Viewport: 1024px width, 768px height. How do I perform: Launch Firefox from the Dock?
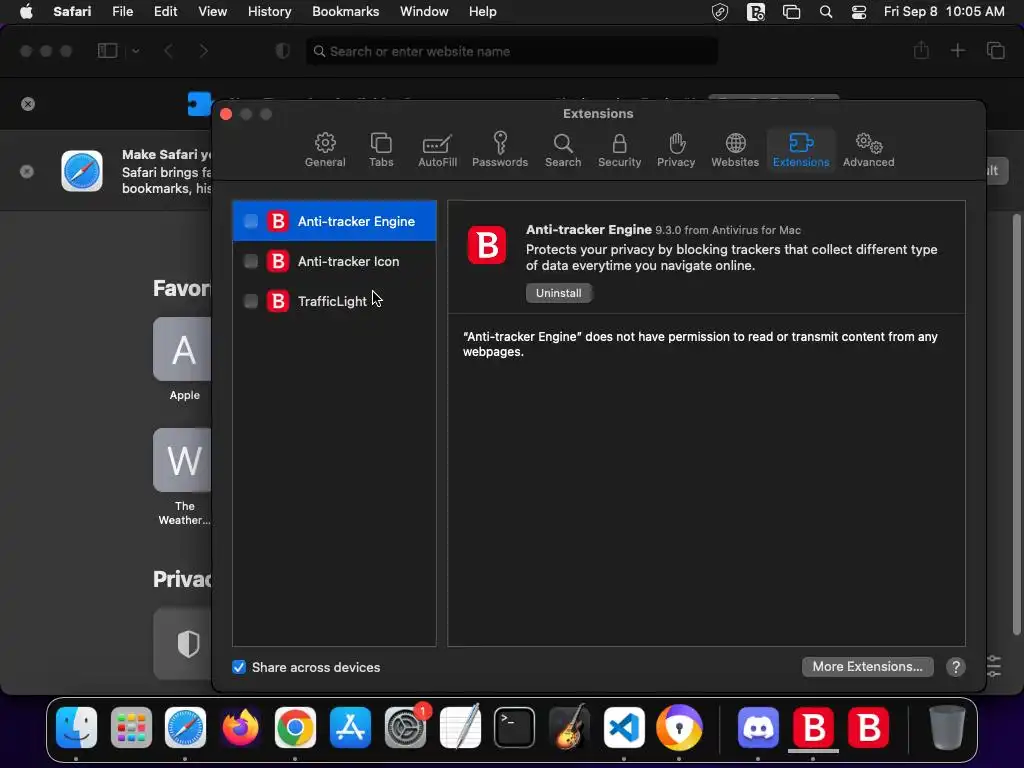pyautogui.click(x=240, y=728)
